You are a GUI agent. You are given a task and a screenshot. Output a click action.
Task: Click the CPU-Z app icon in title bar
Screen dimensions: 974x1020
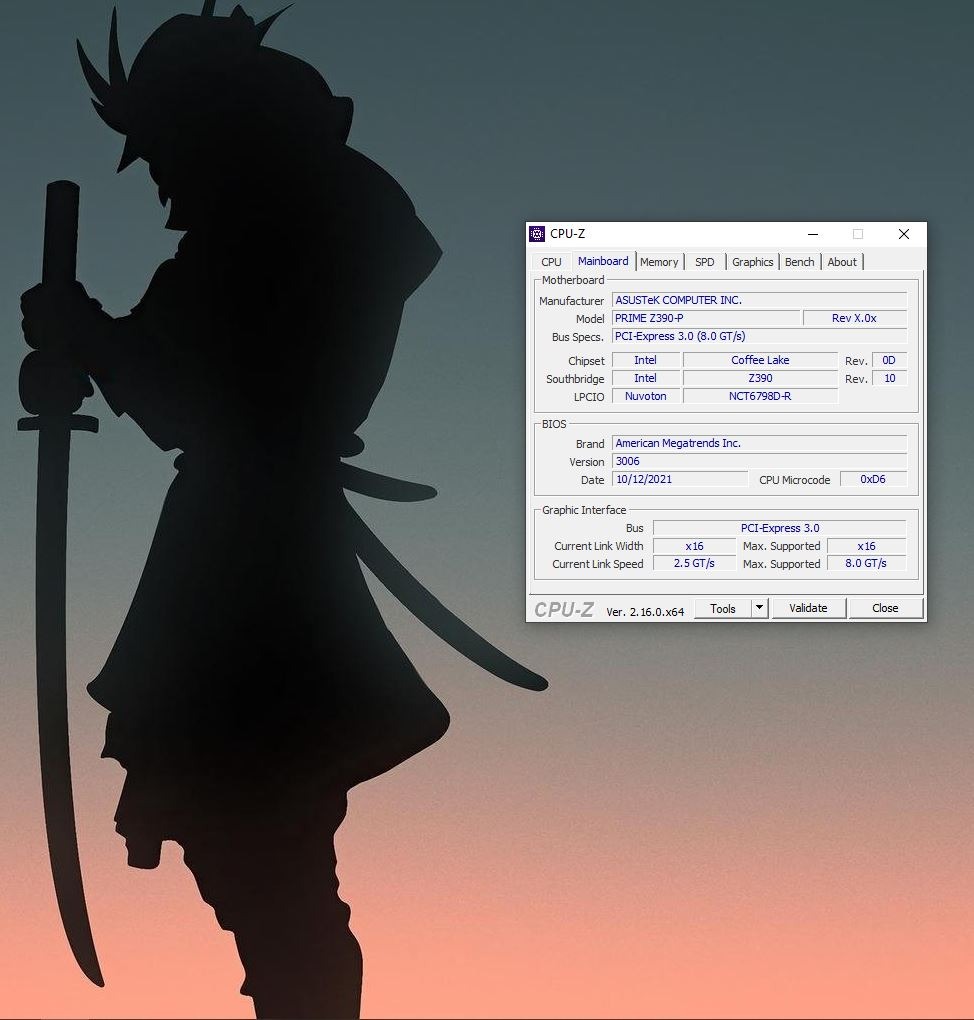[537, 234]
